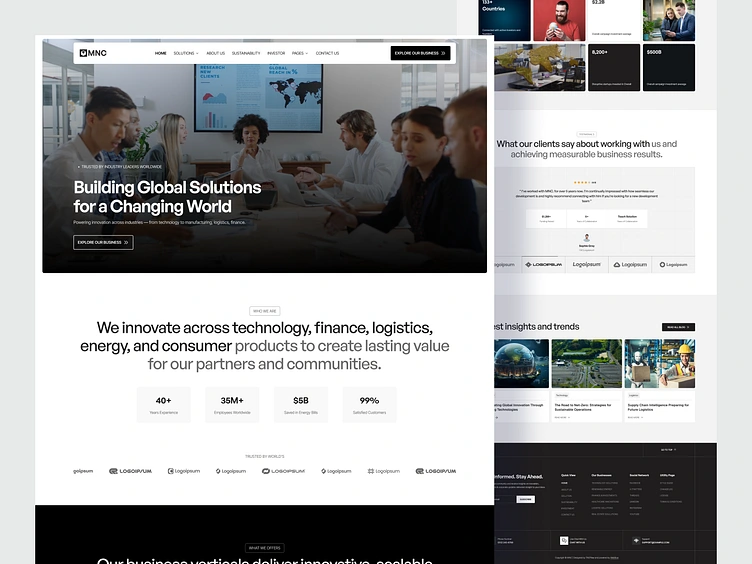Click the Subscribe button in the footer
752x564 pixels.
(526, 499)
